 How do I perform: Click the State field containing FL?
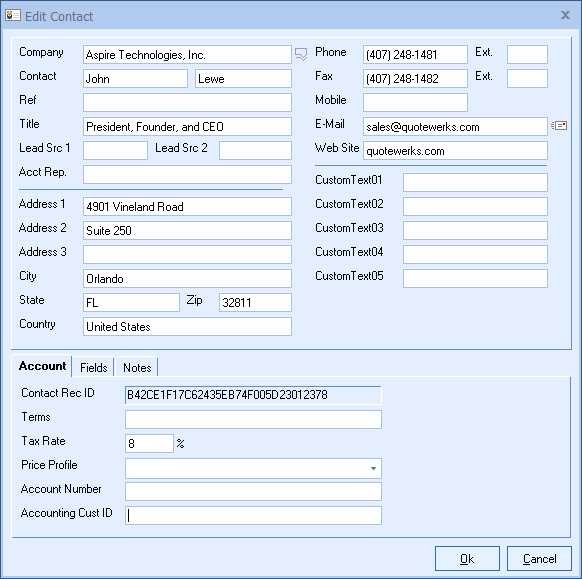(131, 302)
